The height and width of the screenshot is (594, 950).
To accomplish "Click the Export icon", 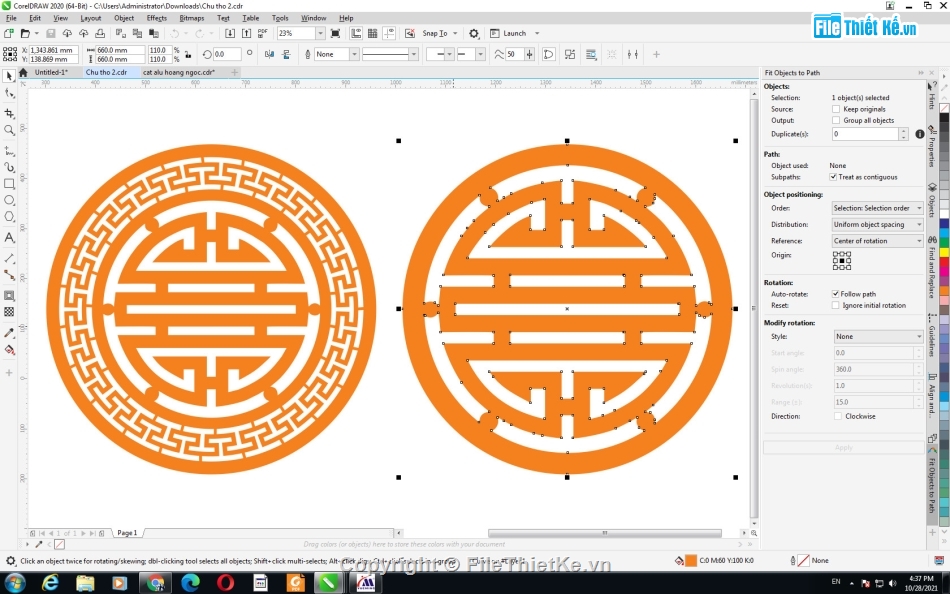I will point(247,33).
